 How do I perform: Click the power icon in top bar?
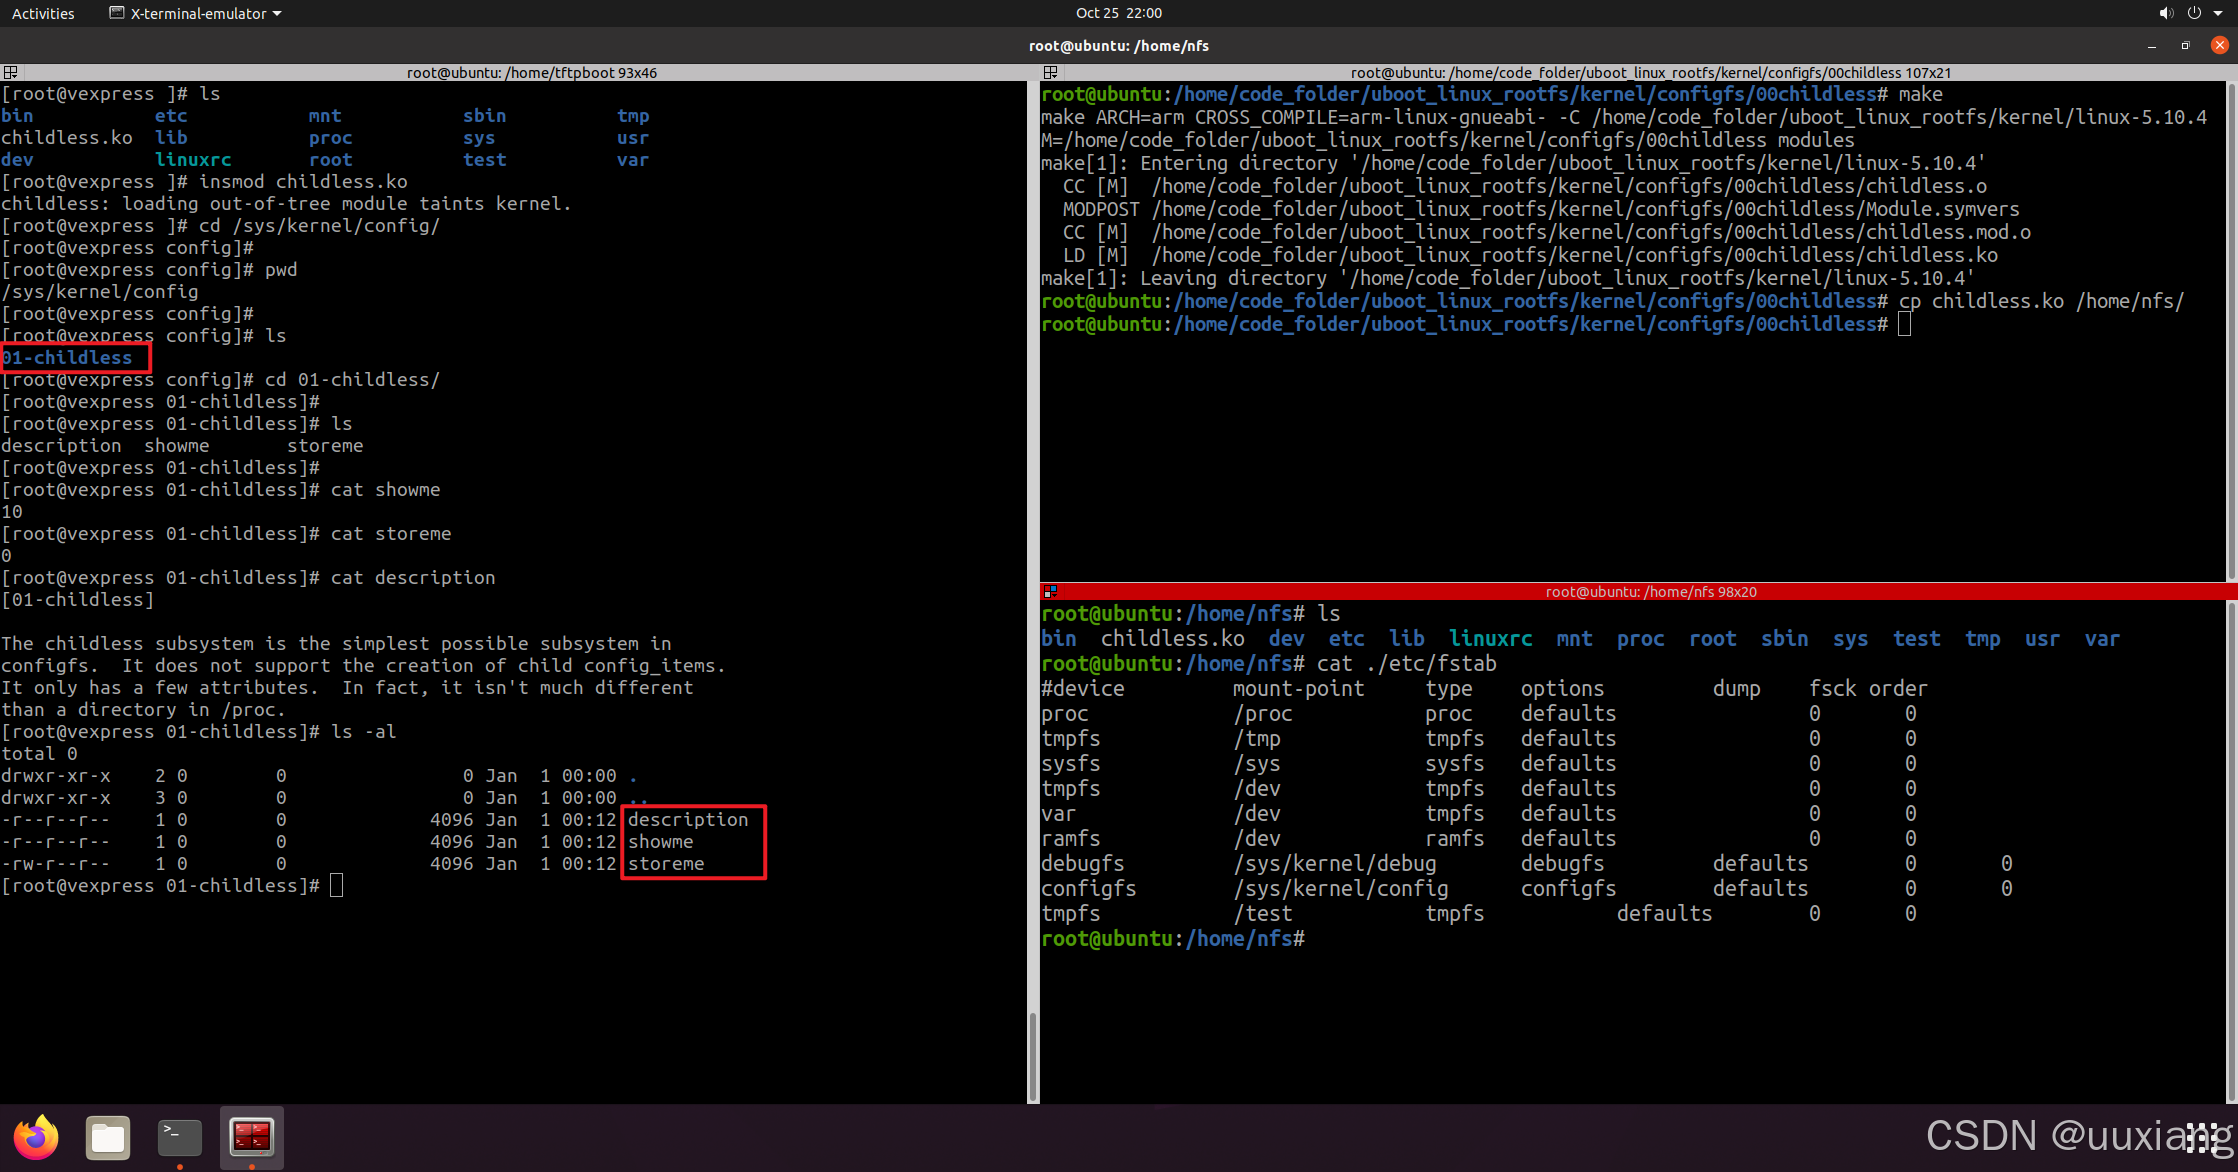[x=2194, y=13]
